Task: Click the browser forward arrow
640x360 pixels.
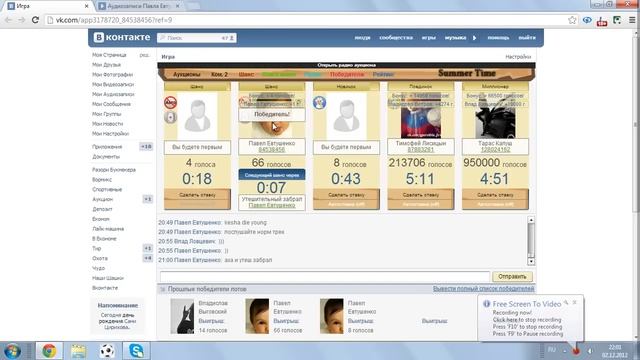Action: (22, 20)
